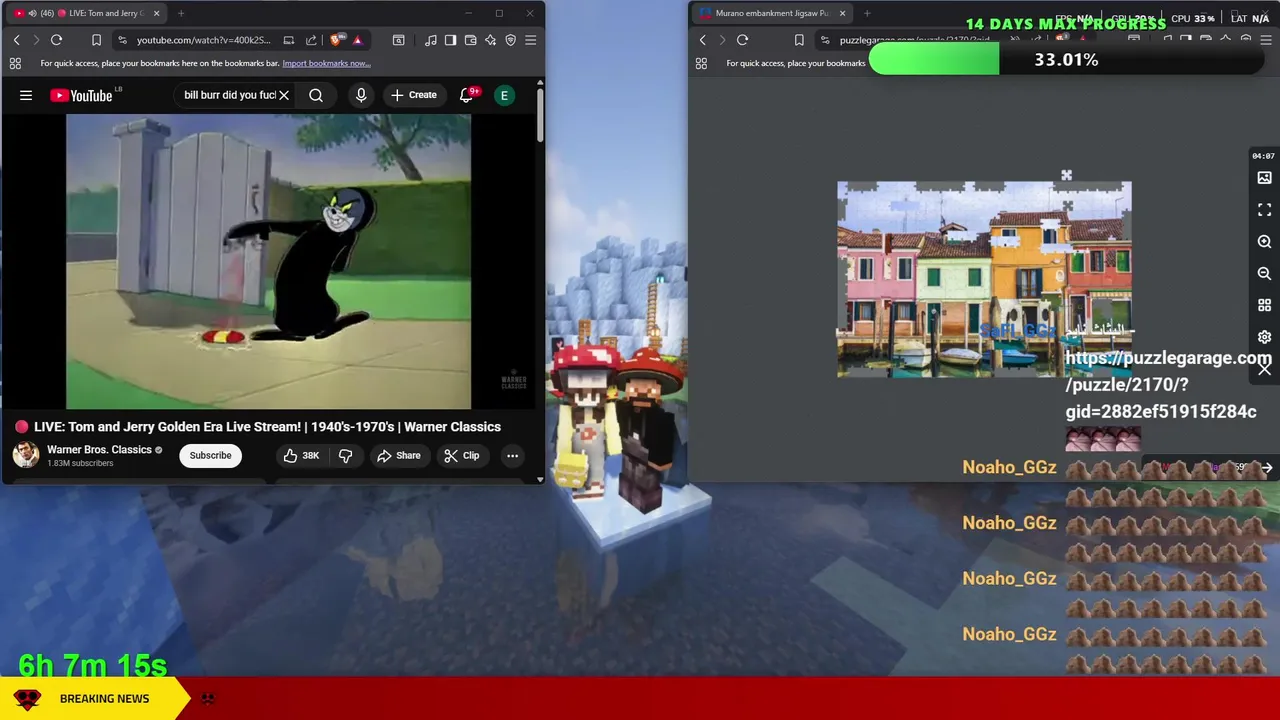Show puzzle preview image icon
The image size is (1280, 720).
1264,178
